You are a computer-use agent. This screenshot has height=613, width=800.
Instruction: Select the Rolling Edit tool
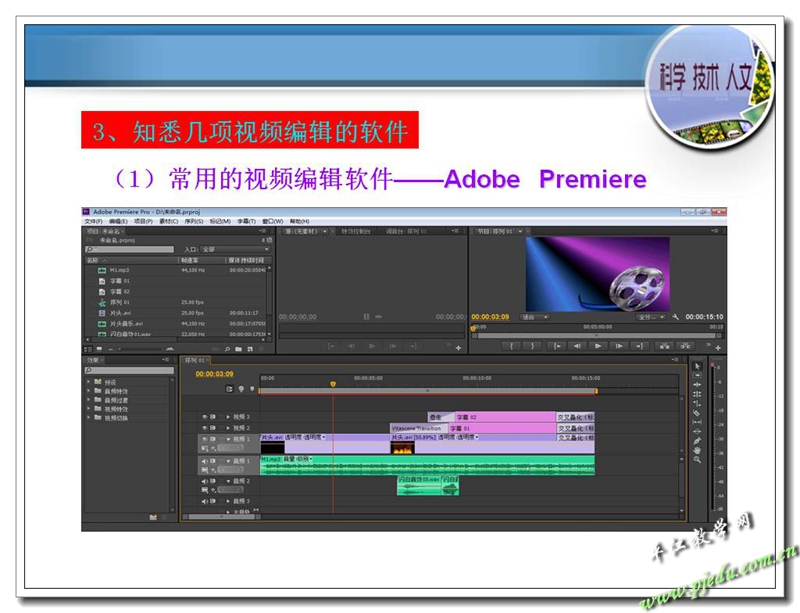(x=697, y=394)
